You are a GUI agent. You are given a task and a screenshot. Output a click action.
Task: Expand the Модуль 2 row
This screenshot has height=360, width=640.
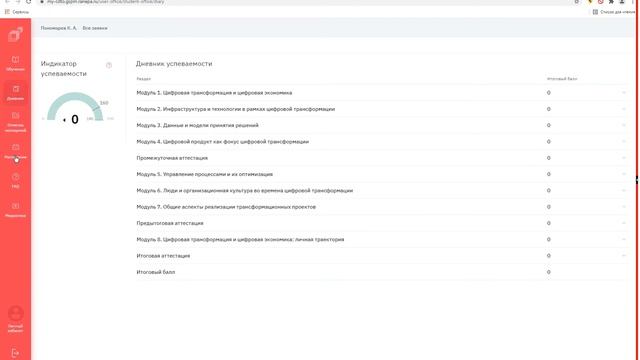coord(624,109)
